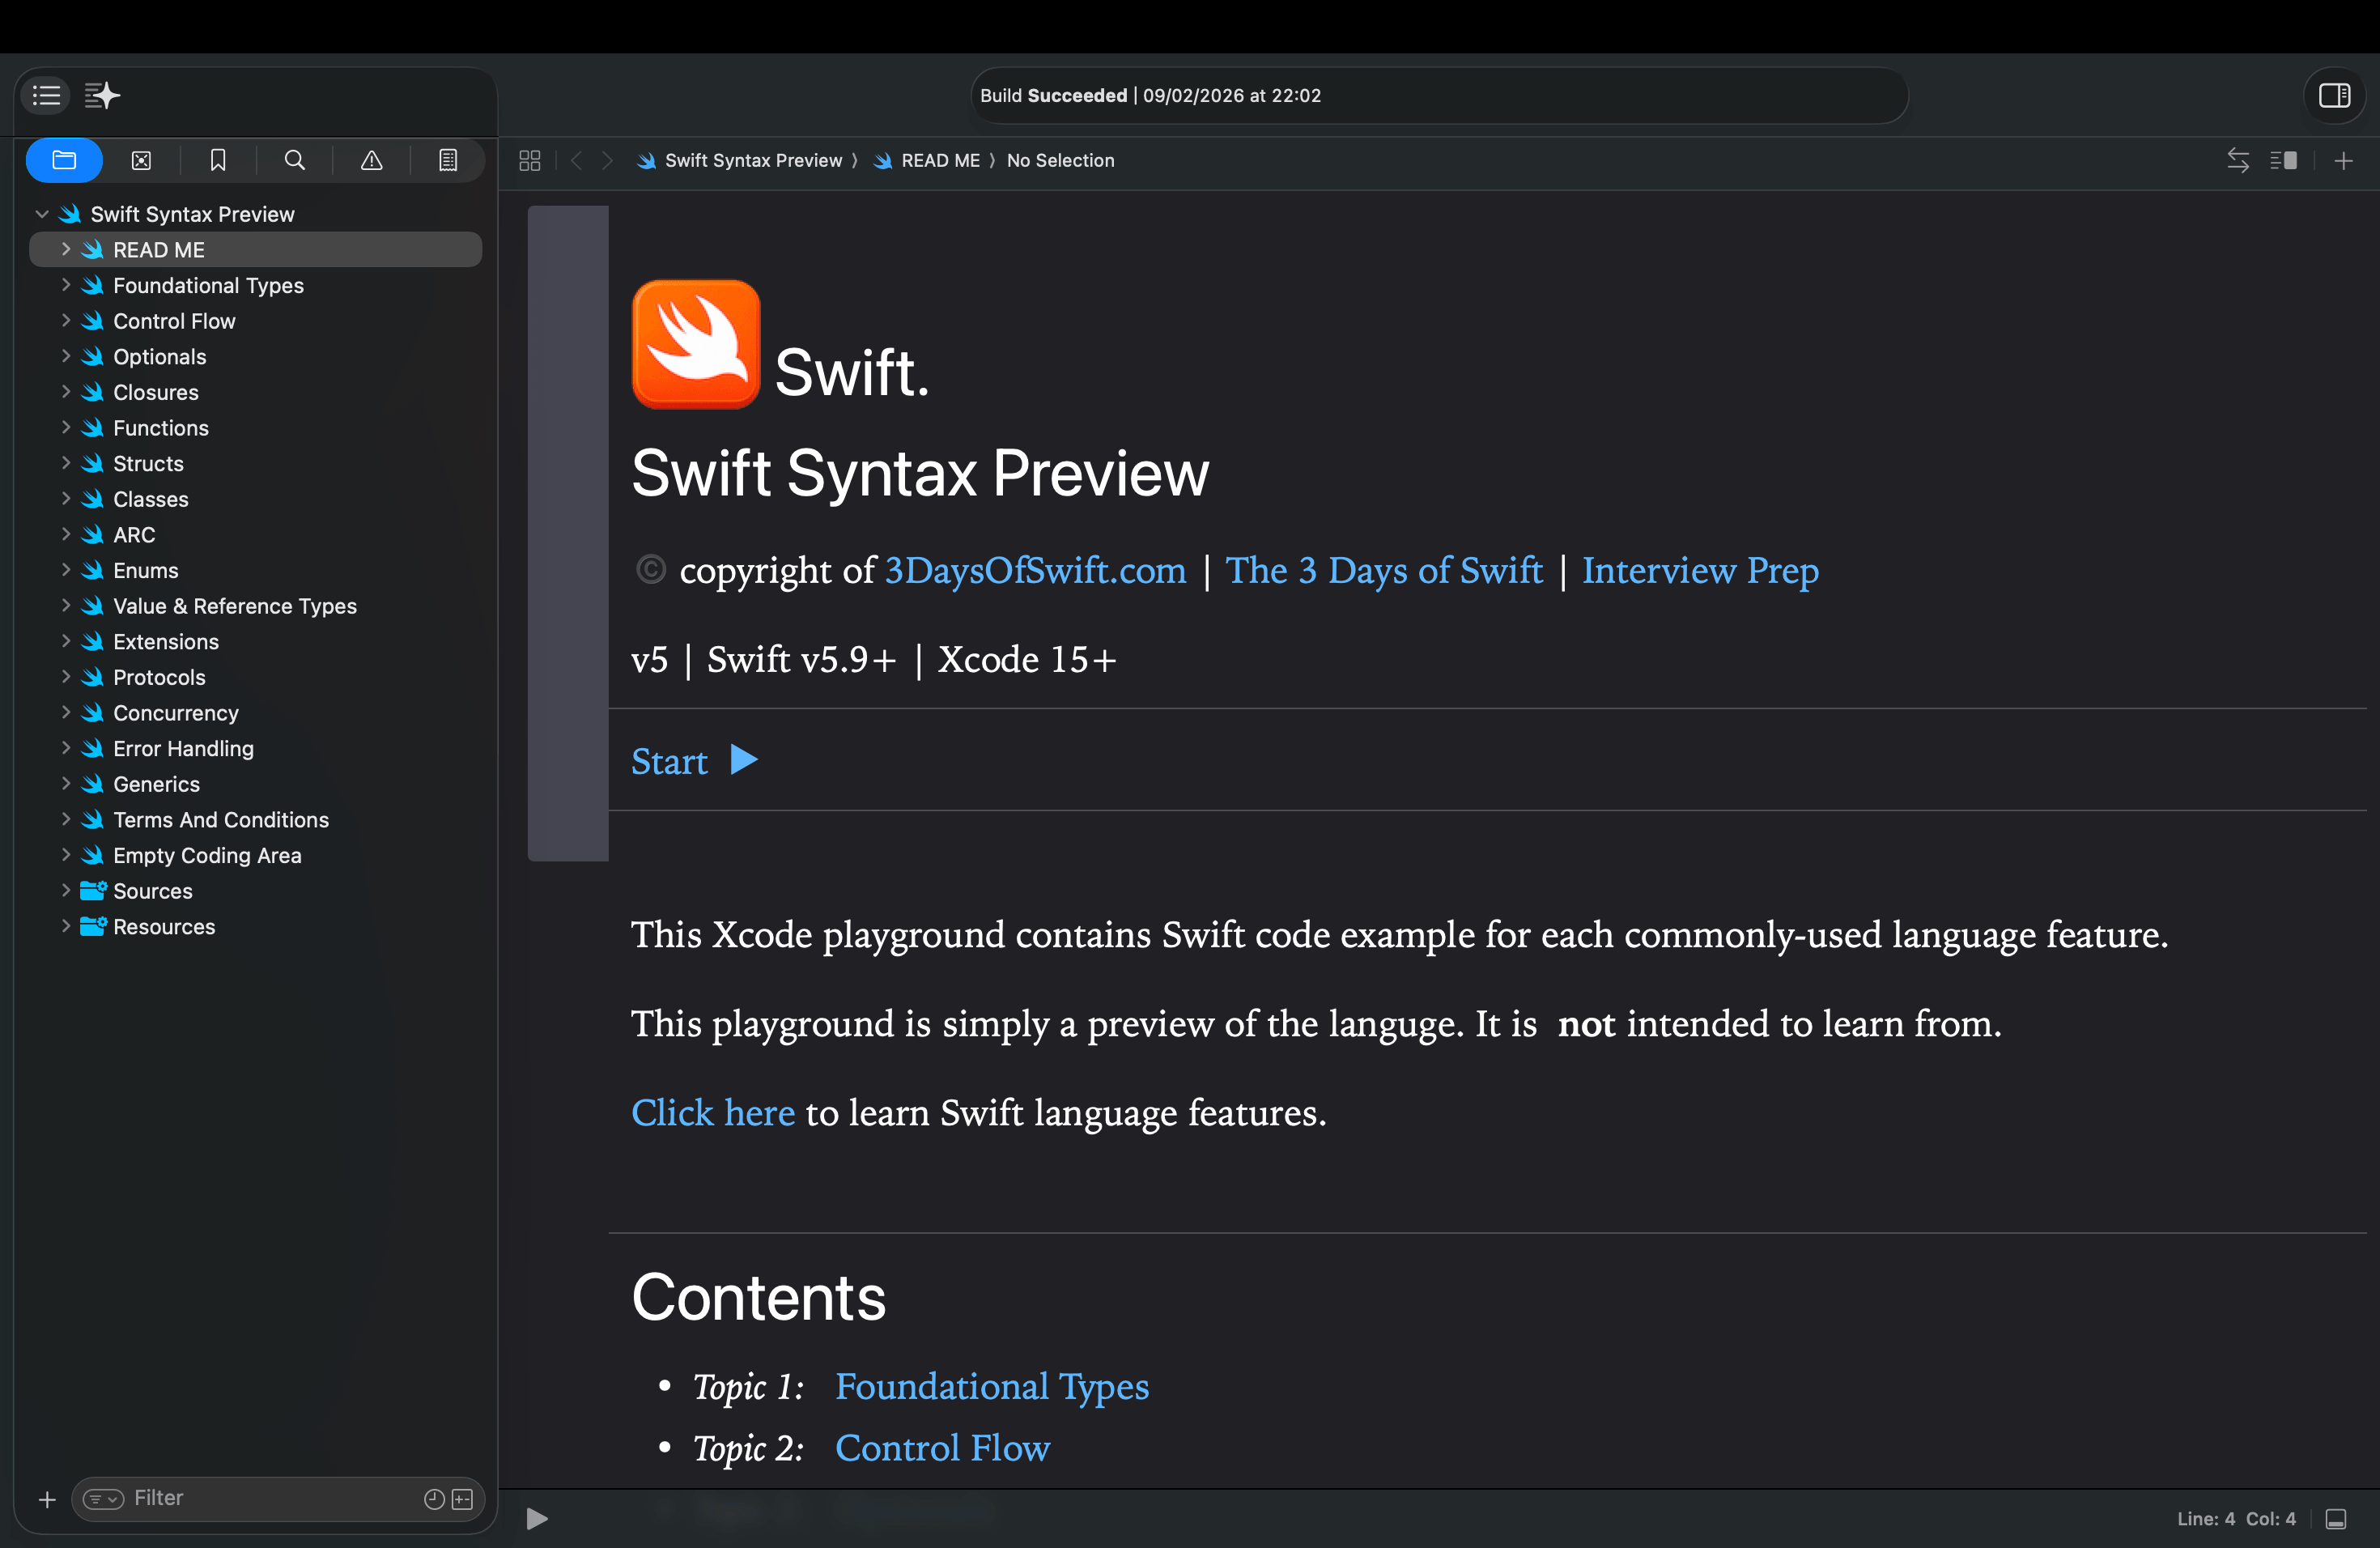Open the 3DaysOfSwift.com hyperlink
The width and height of the screenshot is (2380, 1548).
[1034, 571]
